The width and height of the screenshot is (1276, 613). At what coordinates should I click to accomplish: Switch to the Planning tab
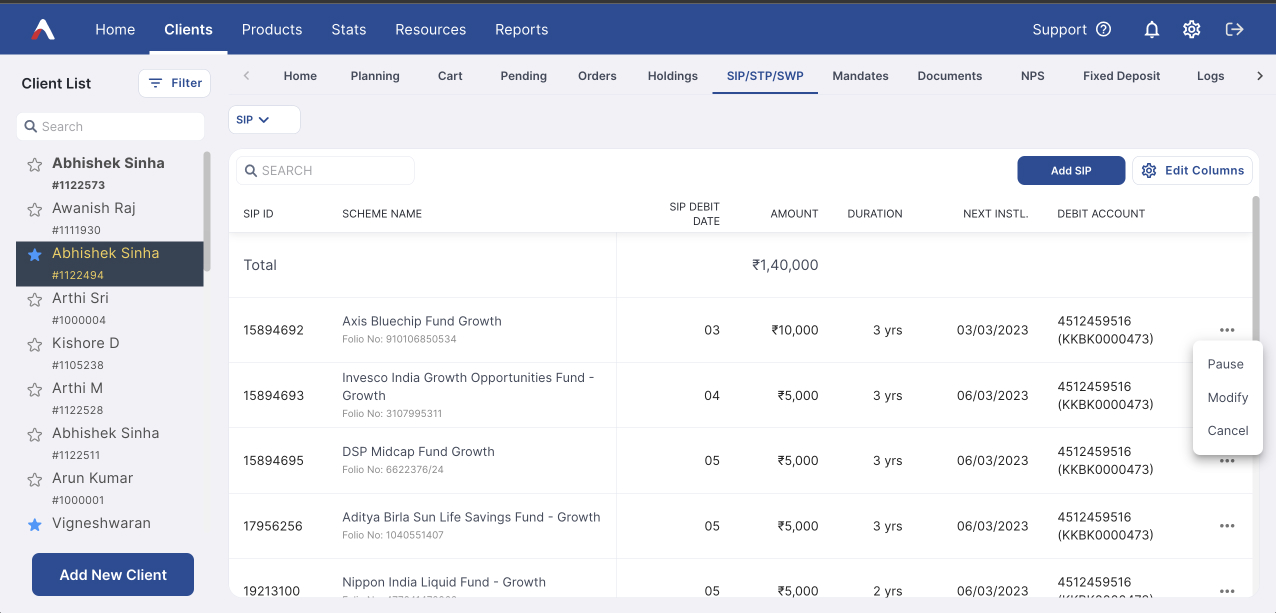click(x=375, y=76)
